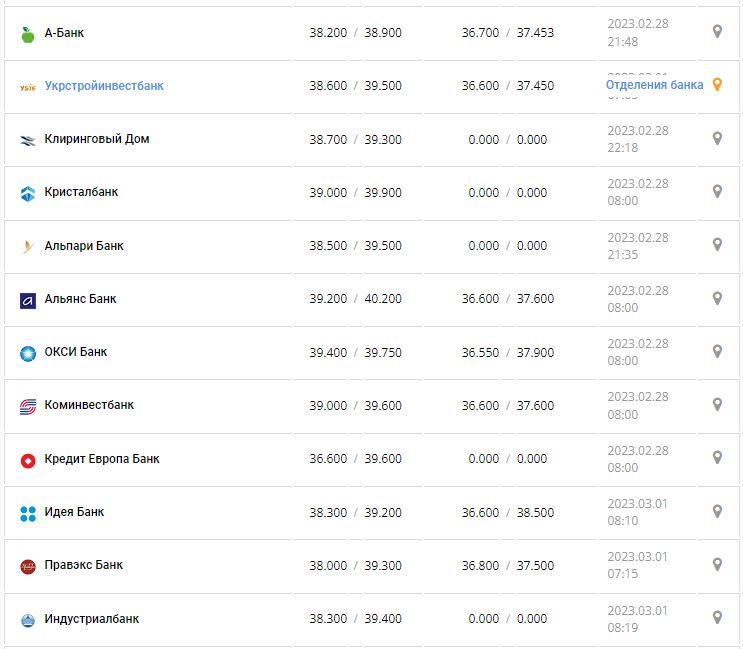Viewport: 743px width, 649px height.
Task: Click the orange location pin for Укрстройинвестбанк
Action: coord(716,85)
